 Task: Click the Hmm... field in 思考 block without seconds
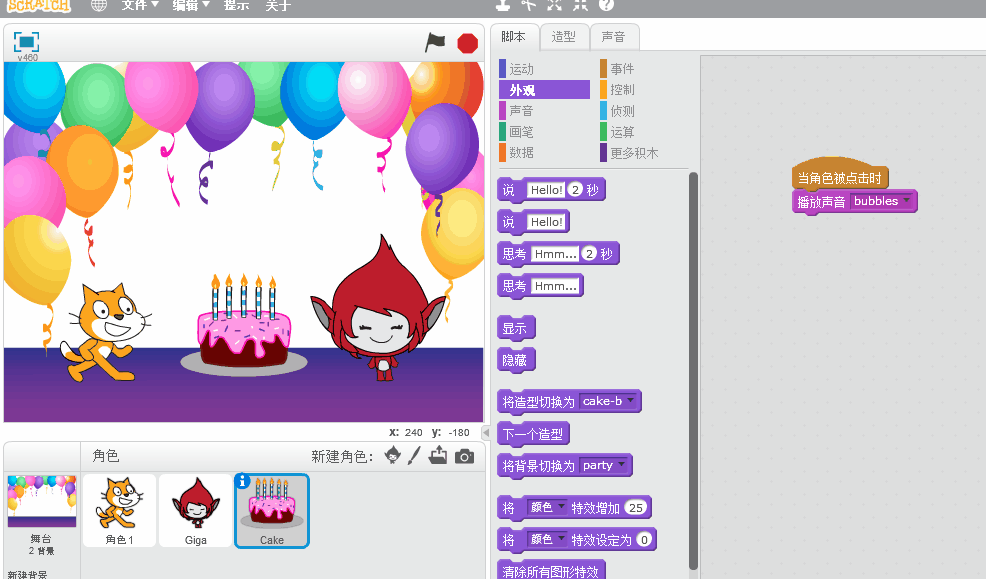tap(555, 286)
